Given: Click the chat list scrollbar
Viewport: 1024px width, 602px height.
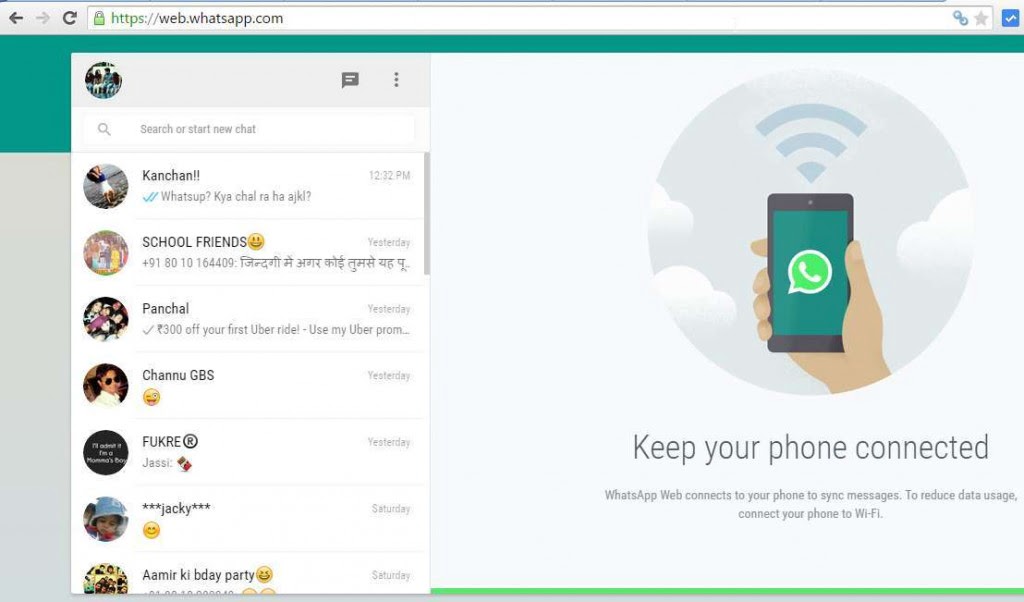Looking at the screenshot, I should (x=427, y=214).
